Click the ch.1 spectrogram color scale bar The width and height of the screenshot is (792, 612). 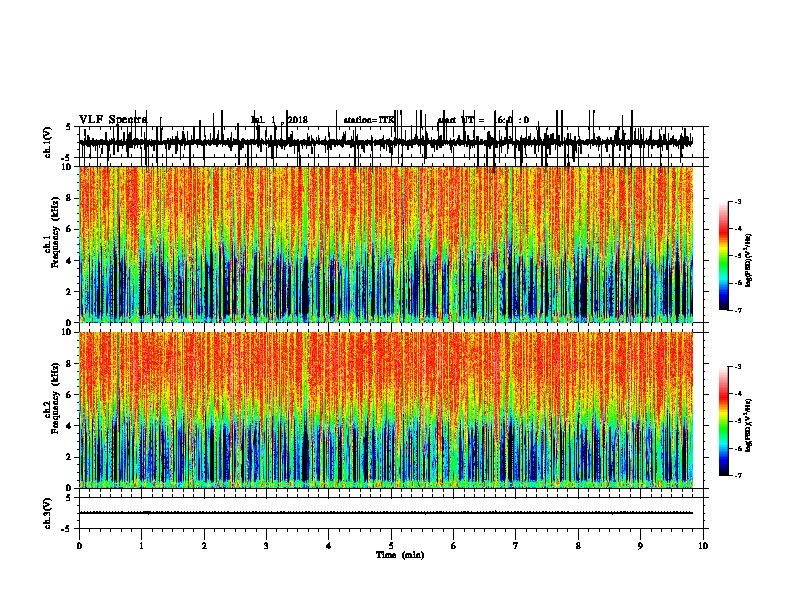tap(724, 256)
